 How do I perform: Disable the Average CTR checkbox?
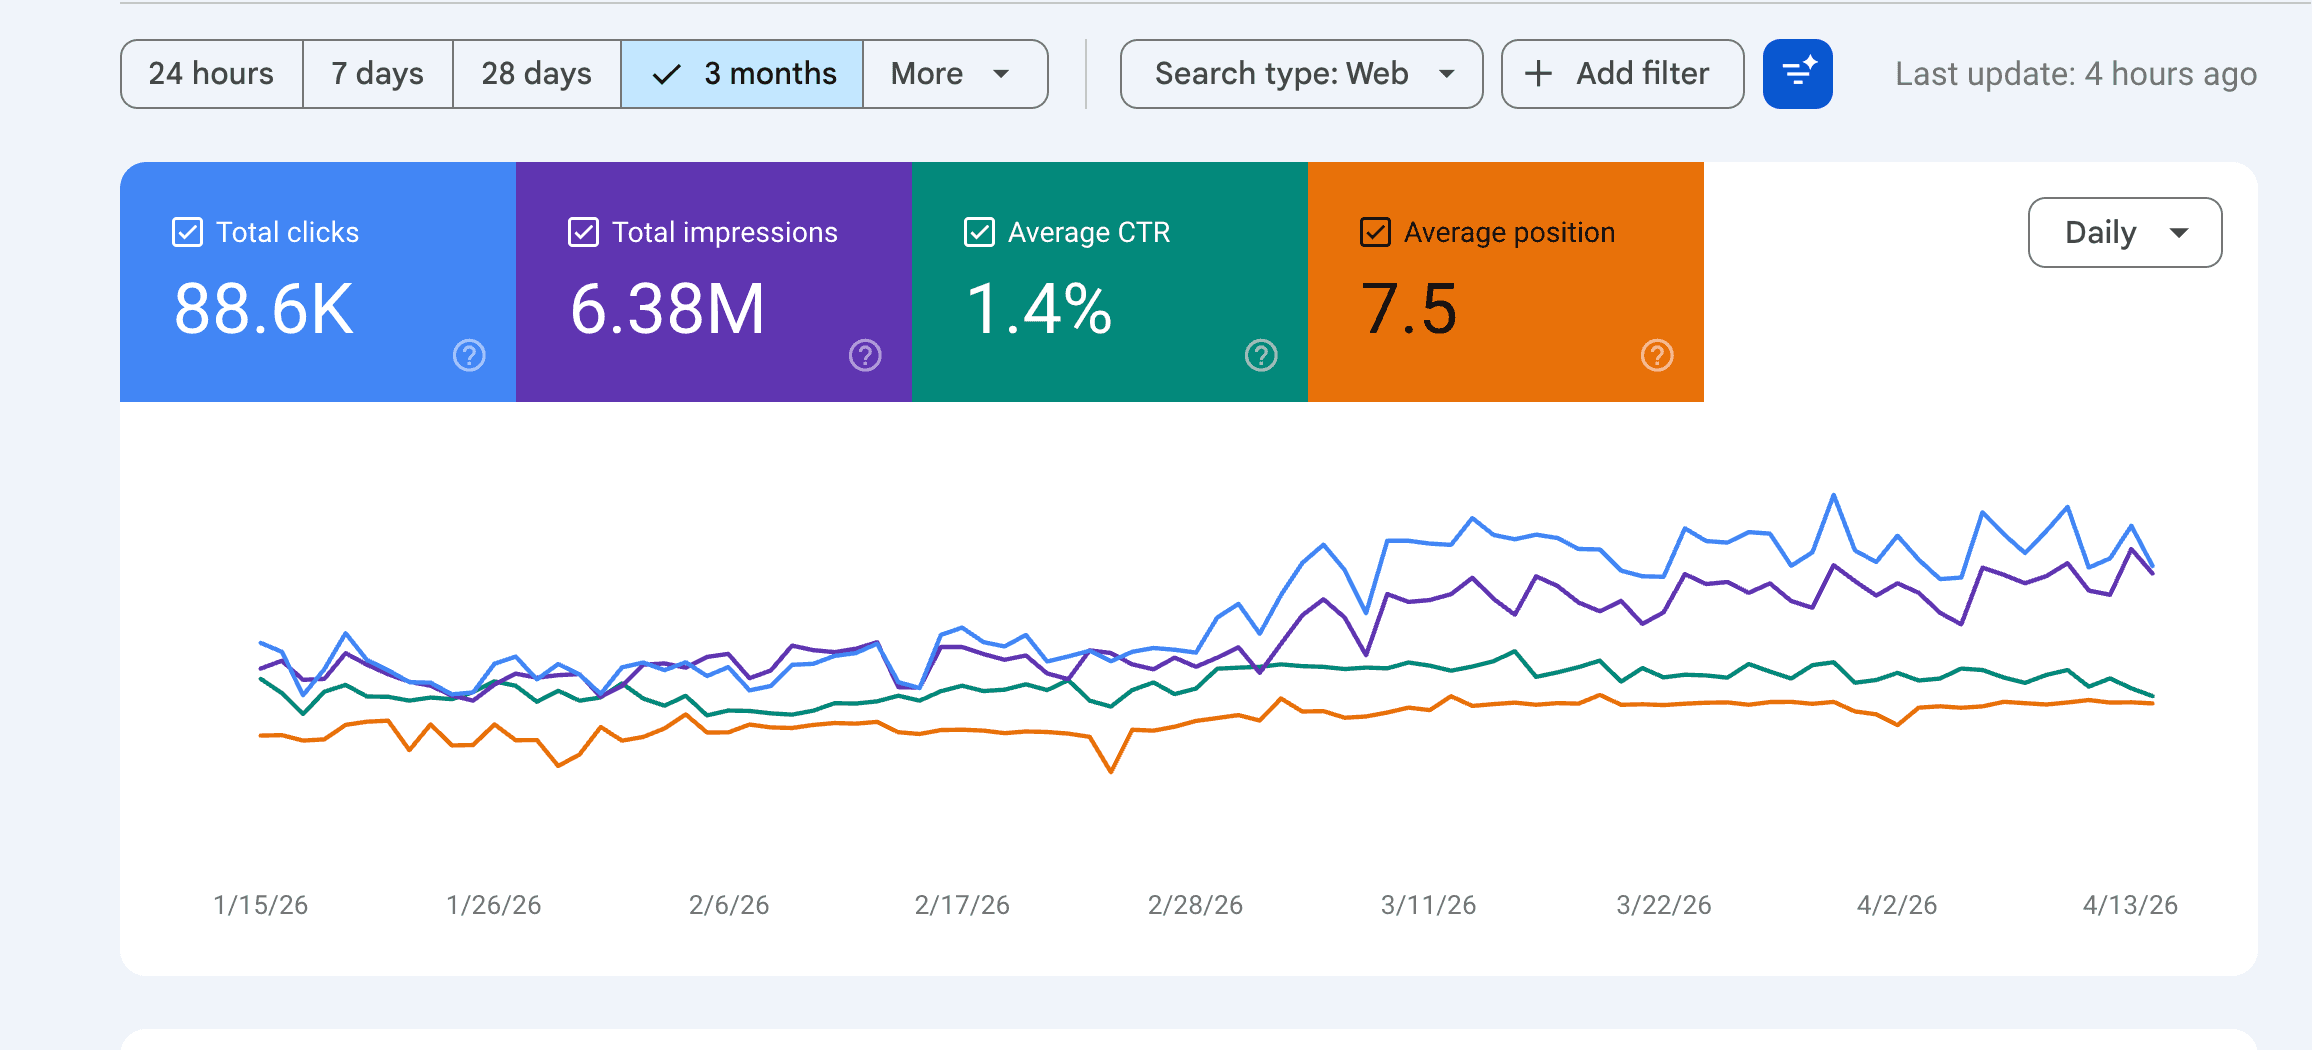click(980, 232)
